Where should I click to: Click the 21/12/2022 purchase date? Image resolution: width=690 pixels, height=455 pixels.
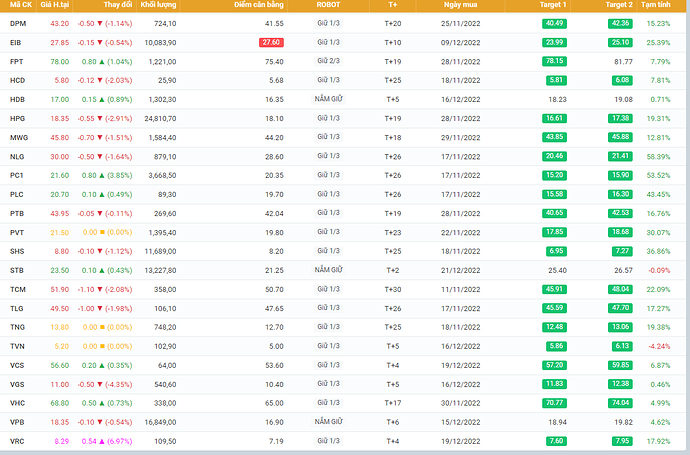(460, 270)
